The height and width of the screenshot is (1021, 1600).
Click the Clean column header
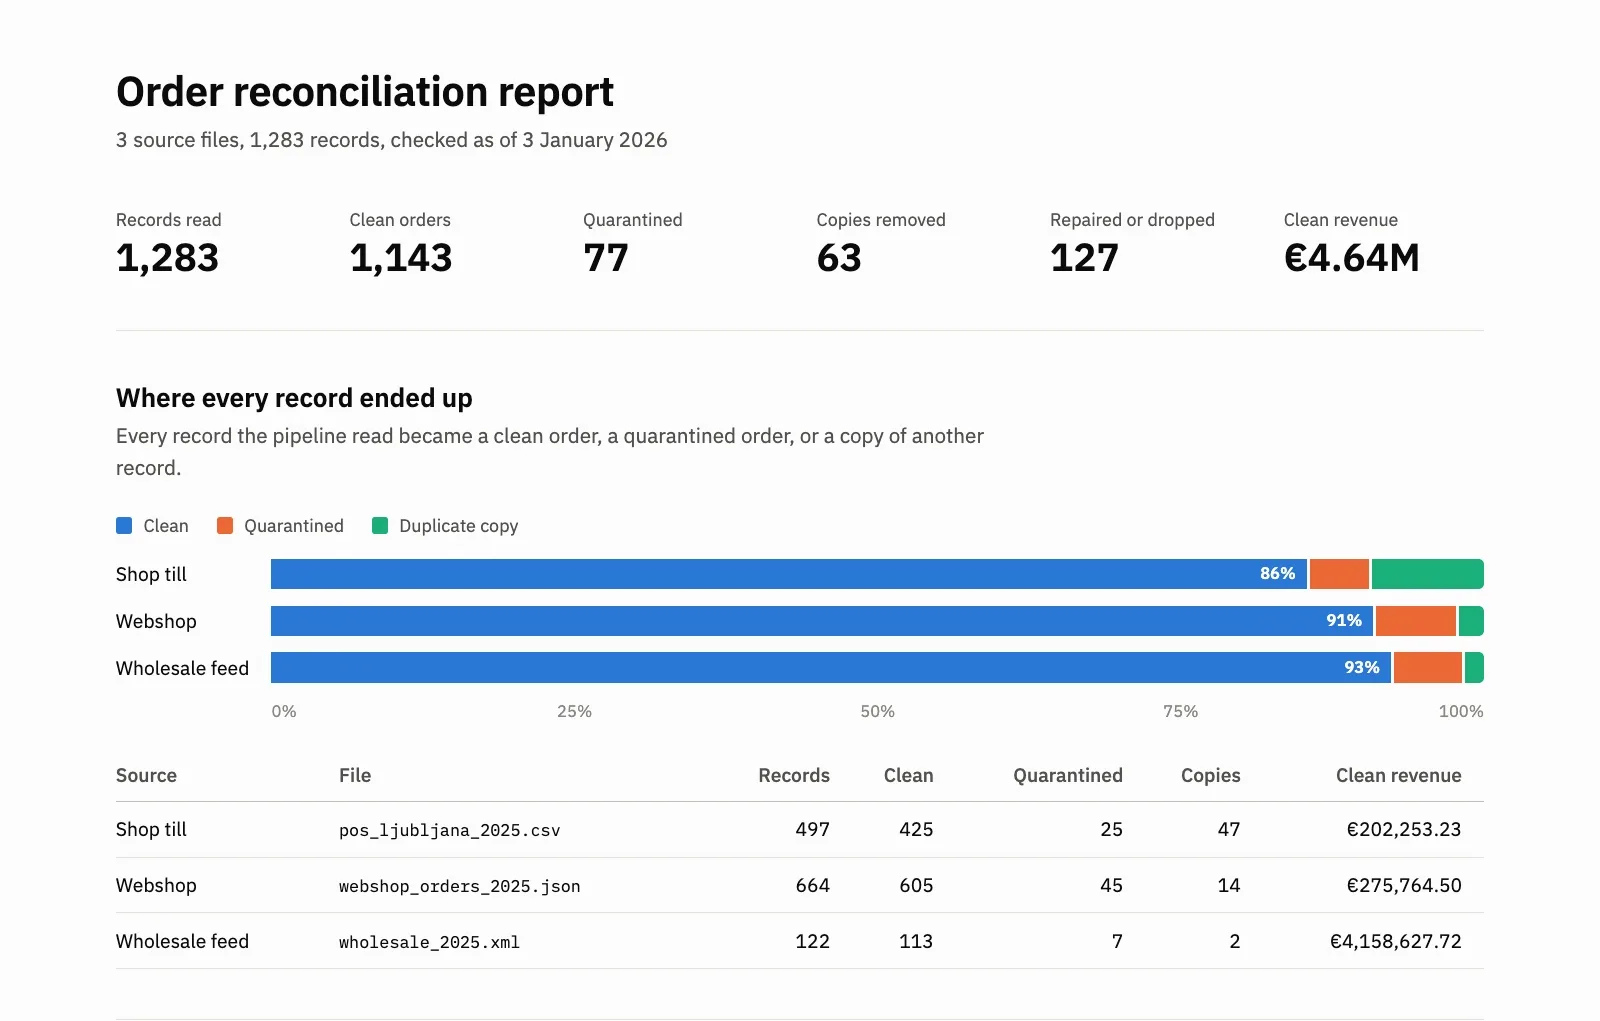908,775
